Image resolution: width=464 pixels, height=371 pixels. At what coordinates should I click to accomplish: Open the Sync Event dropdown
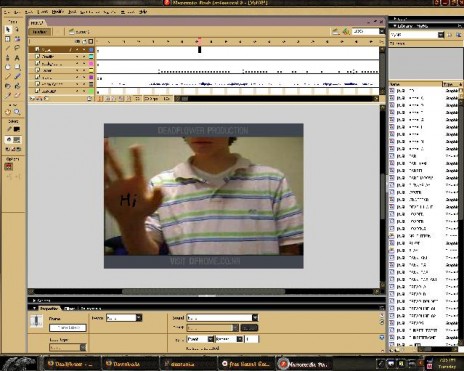(x=210, y=339)
